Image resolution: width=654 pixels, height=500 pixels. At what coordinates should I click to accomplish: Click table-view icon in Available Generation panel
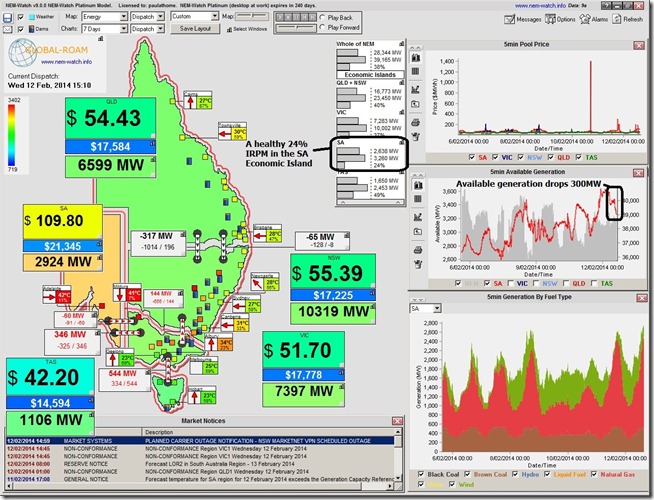point(418,199)
